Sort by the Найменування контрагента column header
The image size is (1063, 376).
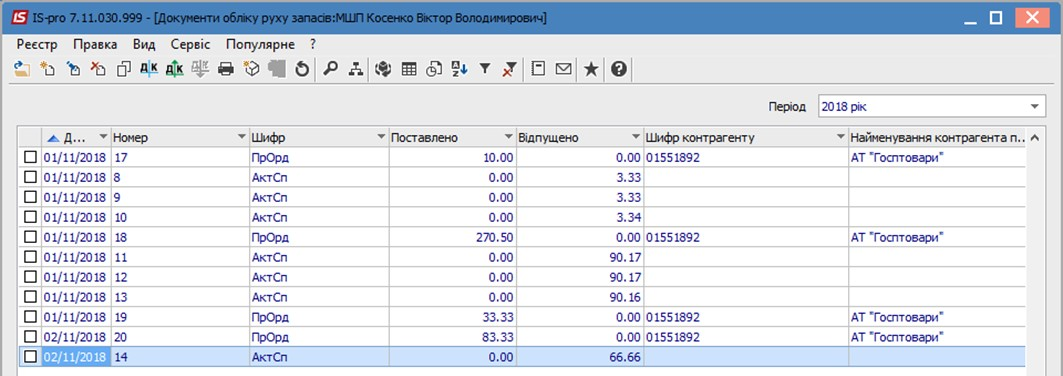pos(938,138)
